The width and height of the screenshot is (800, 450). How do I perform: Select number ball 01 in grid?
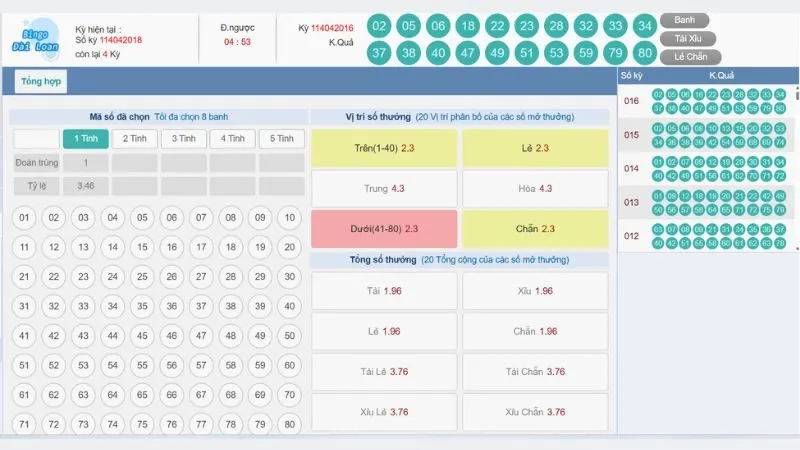click(x=24, y=217)
